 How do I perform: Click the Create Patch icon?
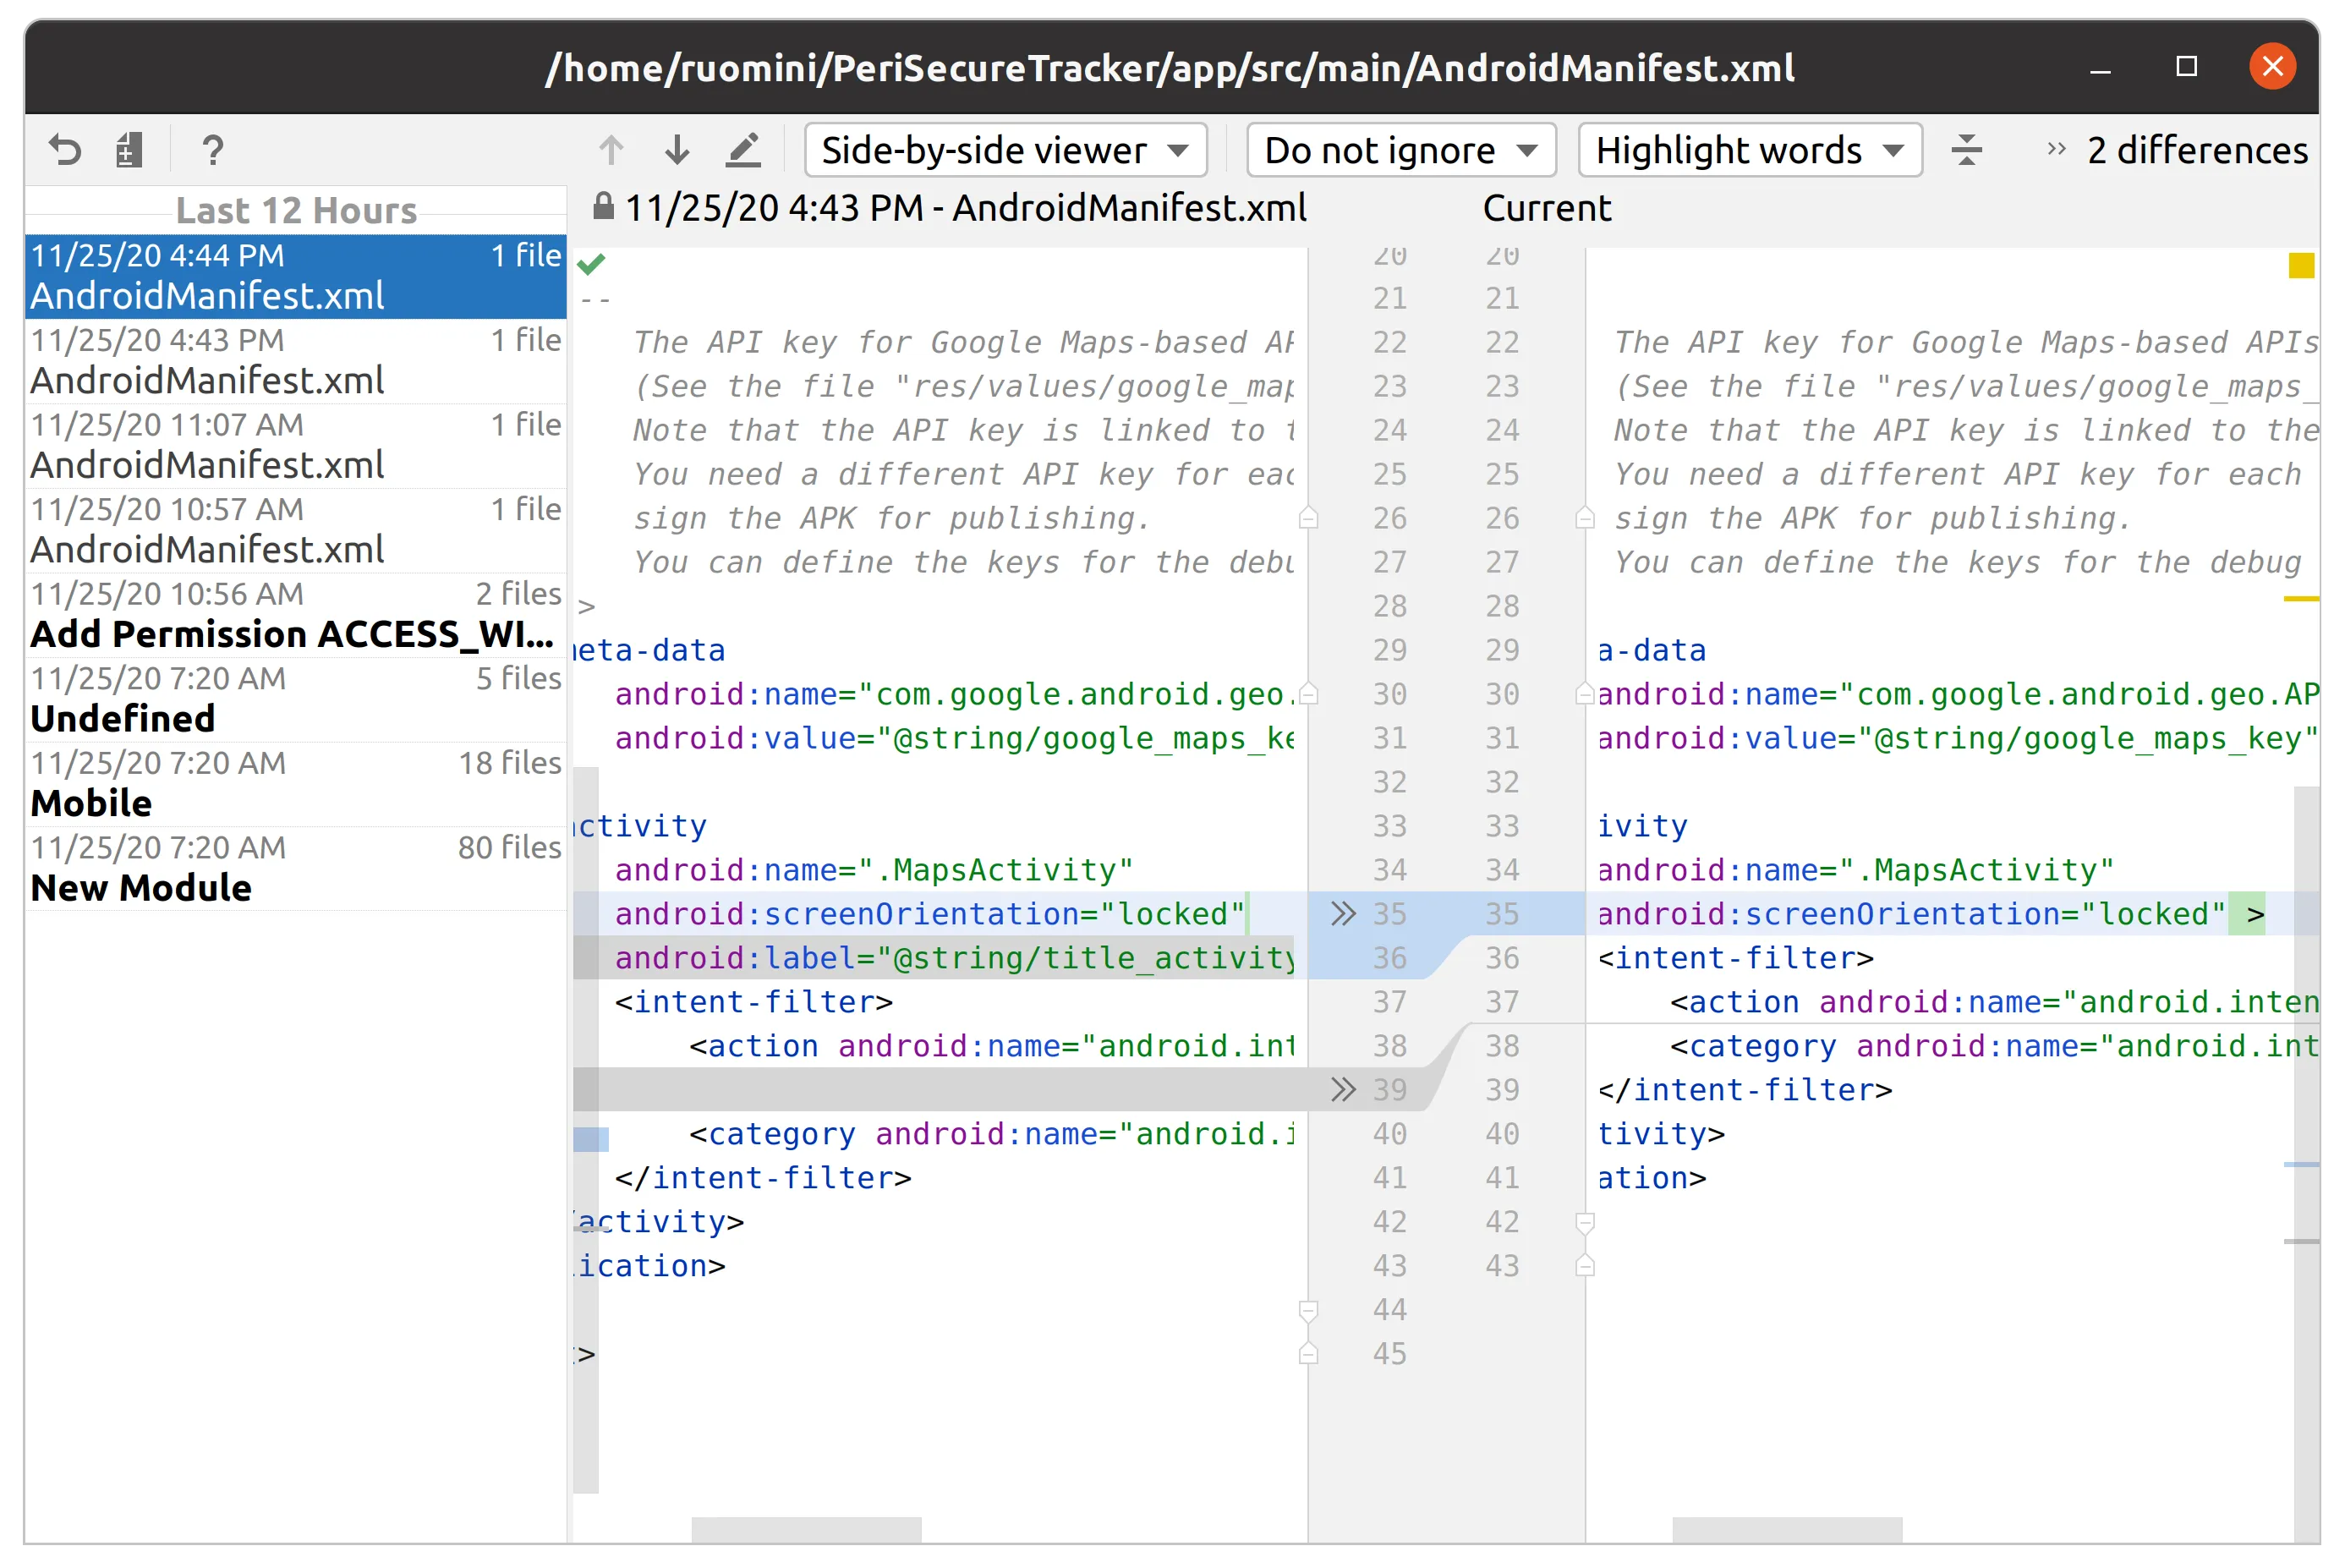point(129,150)
